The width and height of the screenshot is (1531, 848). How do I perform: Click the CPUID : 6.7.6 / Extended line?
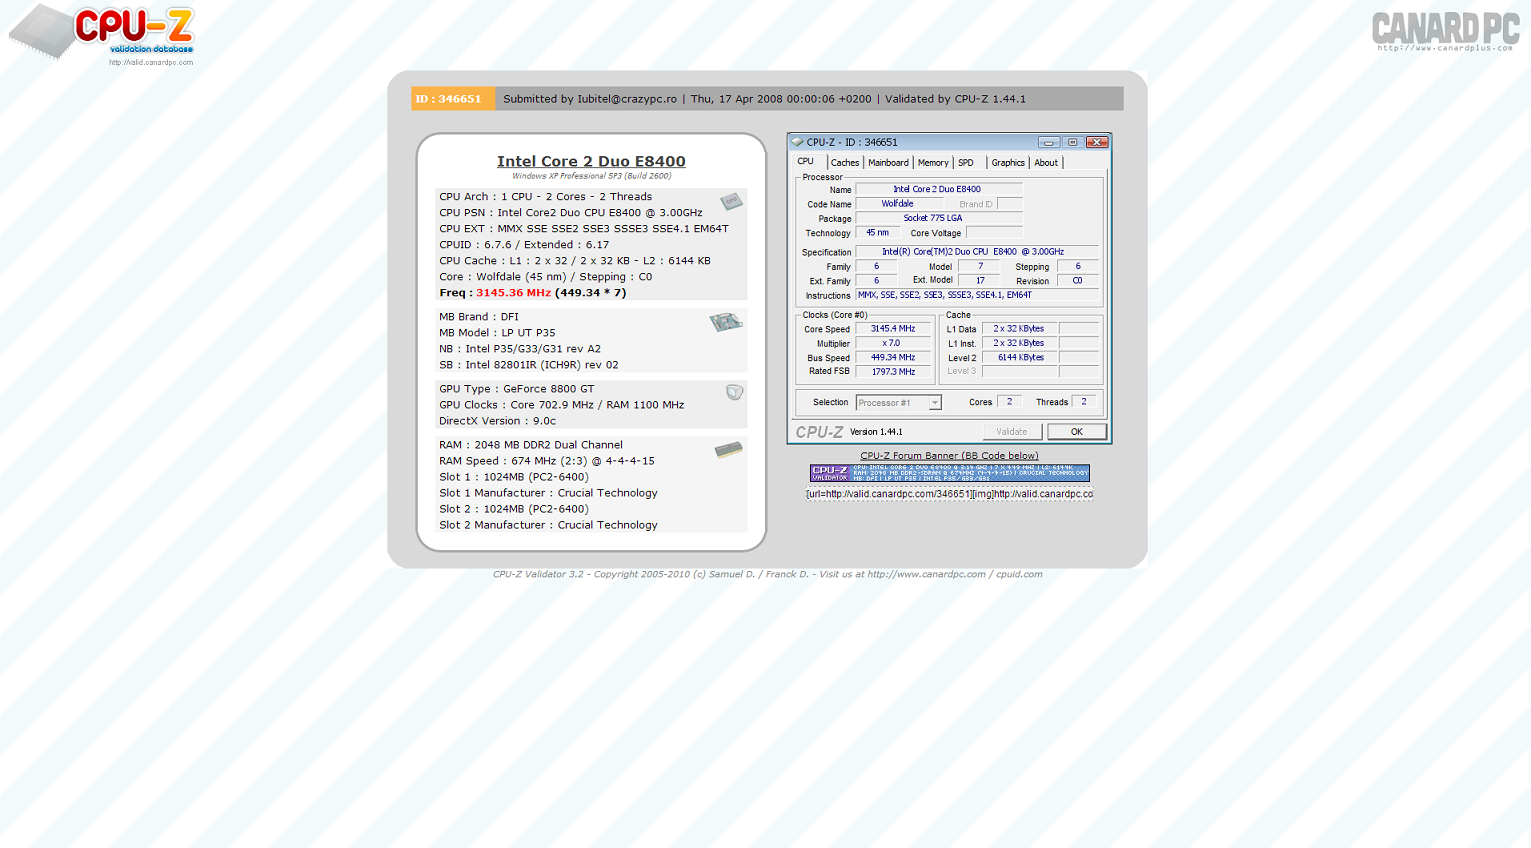pos(524,245)
